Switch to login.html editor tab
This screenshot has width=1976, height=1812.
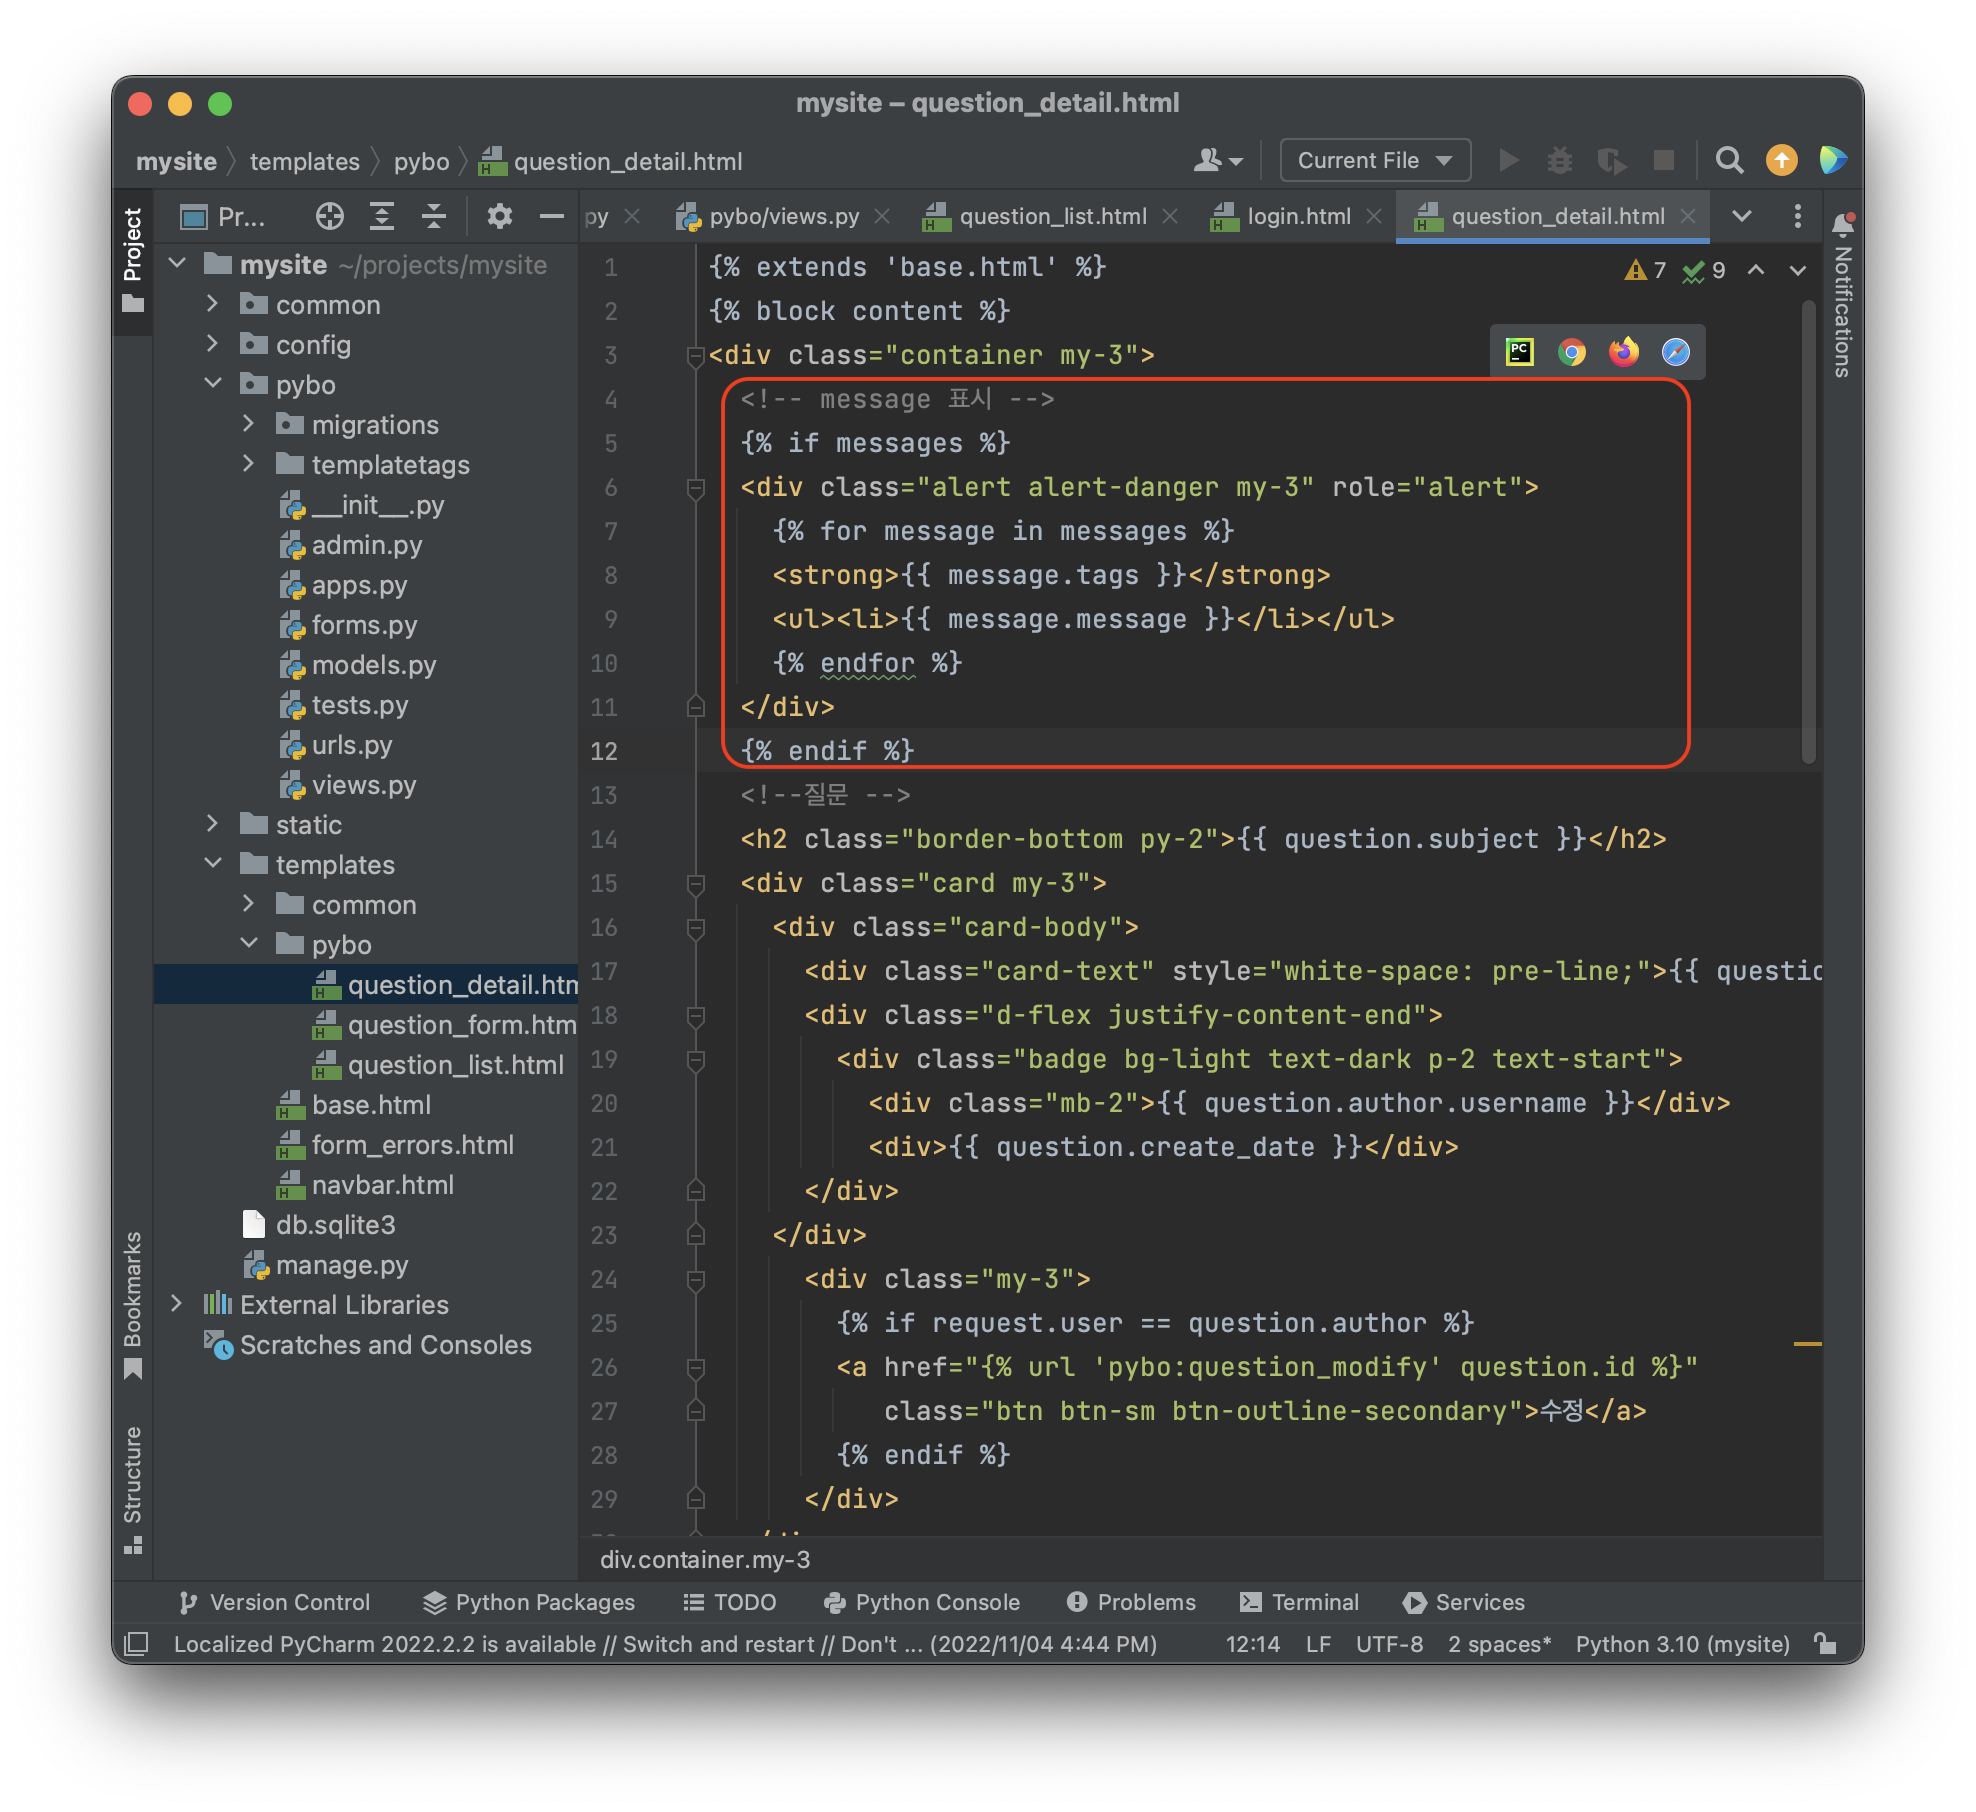(x=1297, y=216)
